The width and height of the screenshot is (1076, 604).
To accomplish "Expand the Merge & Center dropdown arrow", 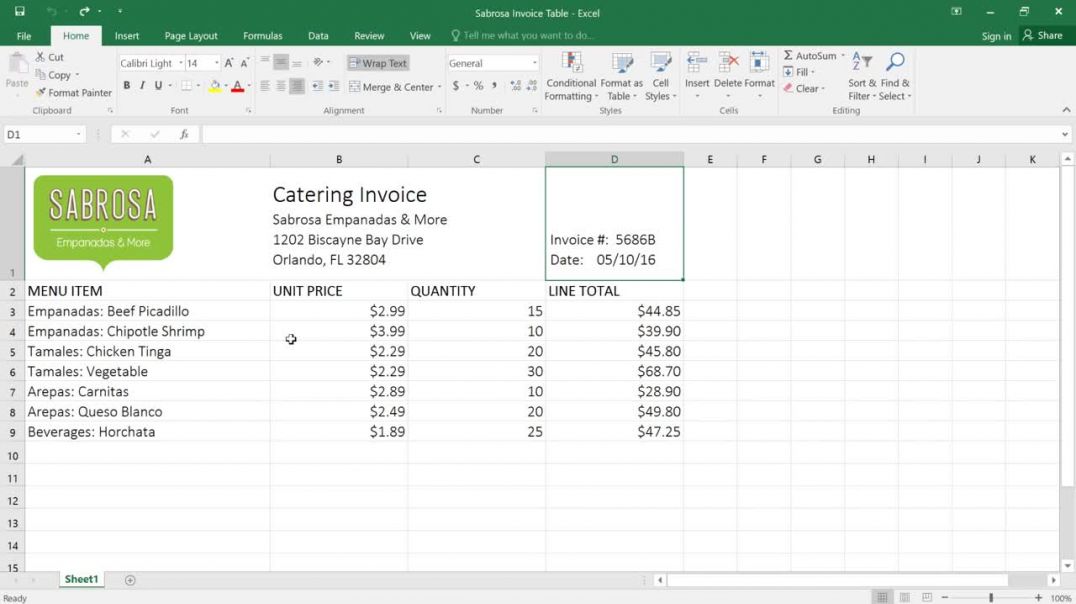I will point(439,87).
